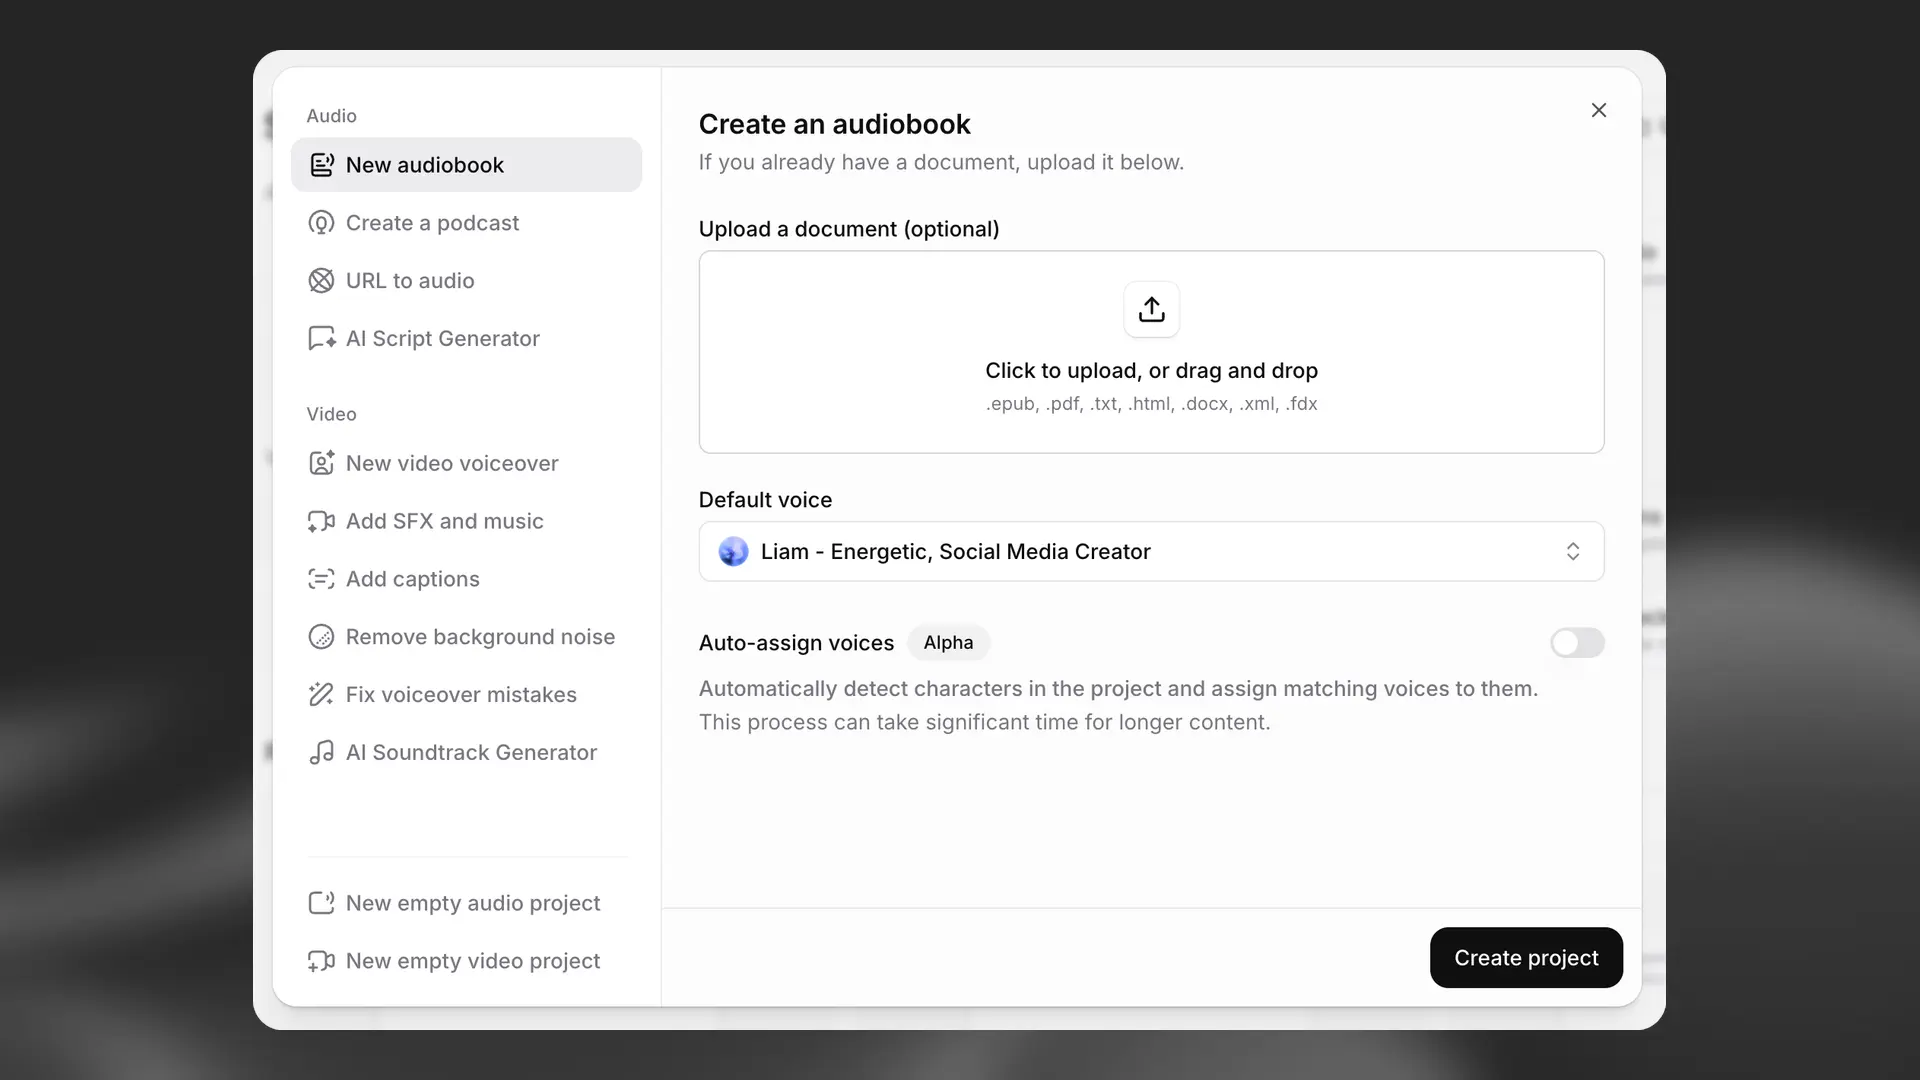Enable the Auto-assign voices toggle
The image size is (1920, 1080).
pos(1577,643)
